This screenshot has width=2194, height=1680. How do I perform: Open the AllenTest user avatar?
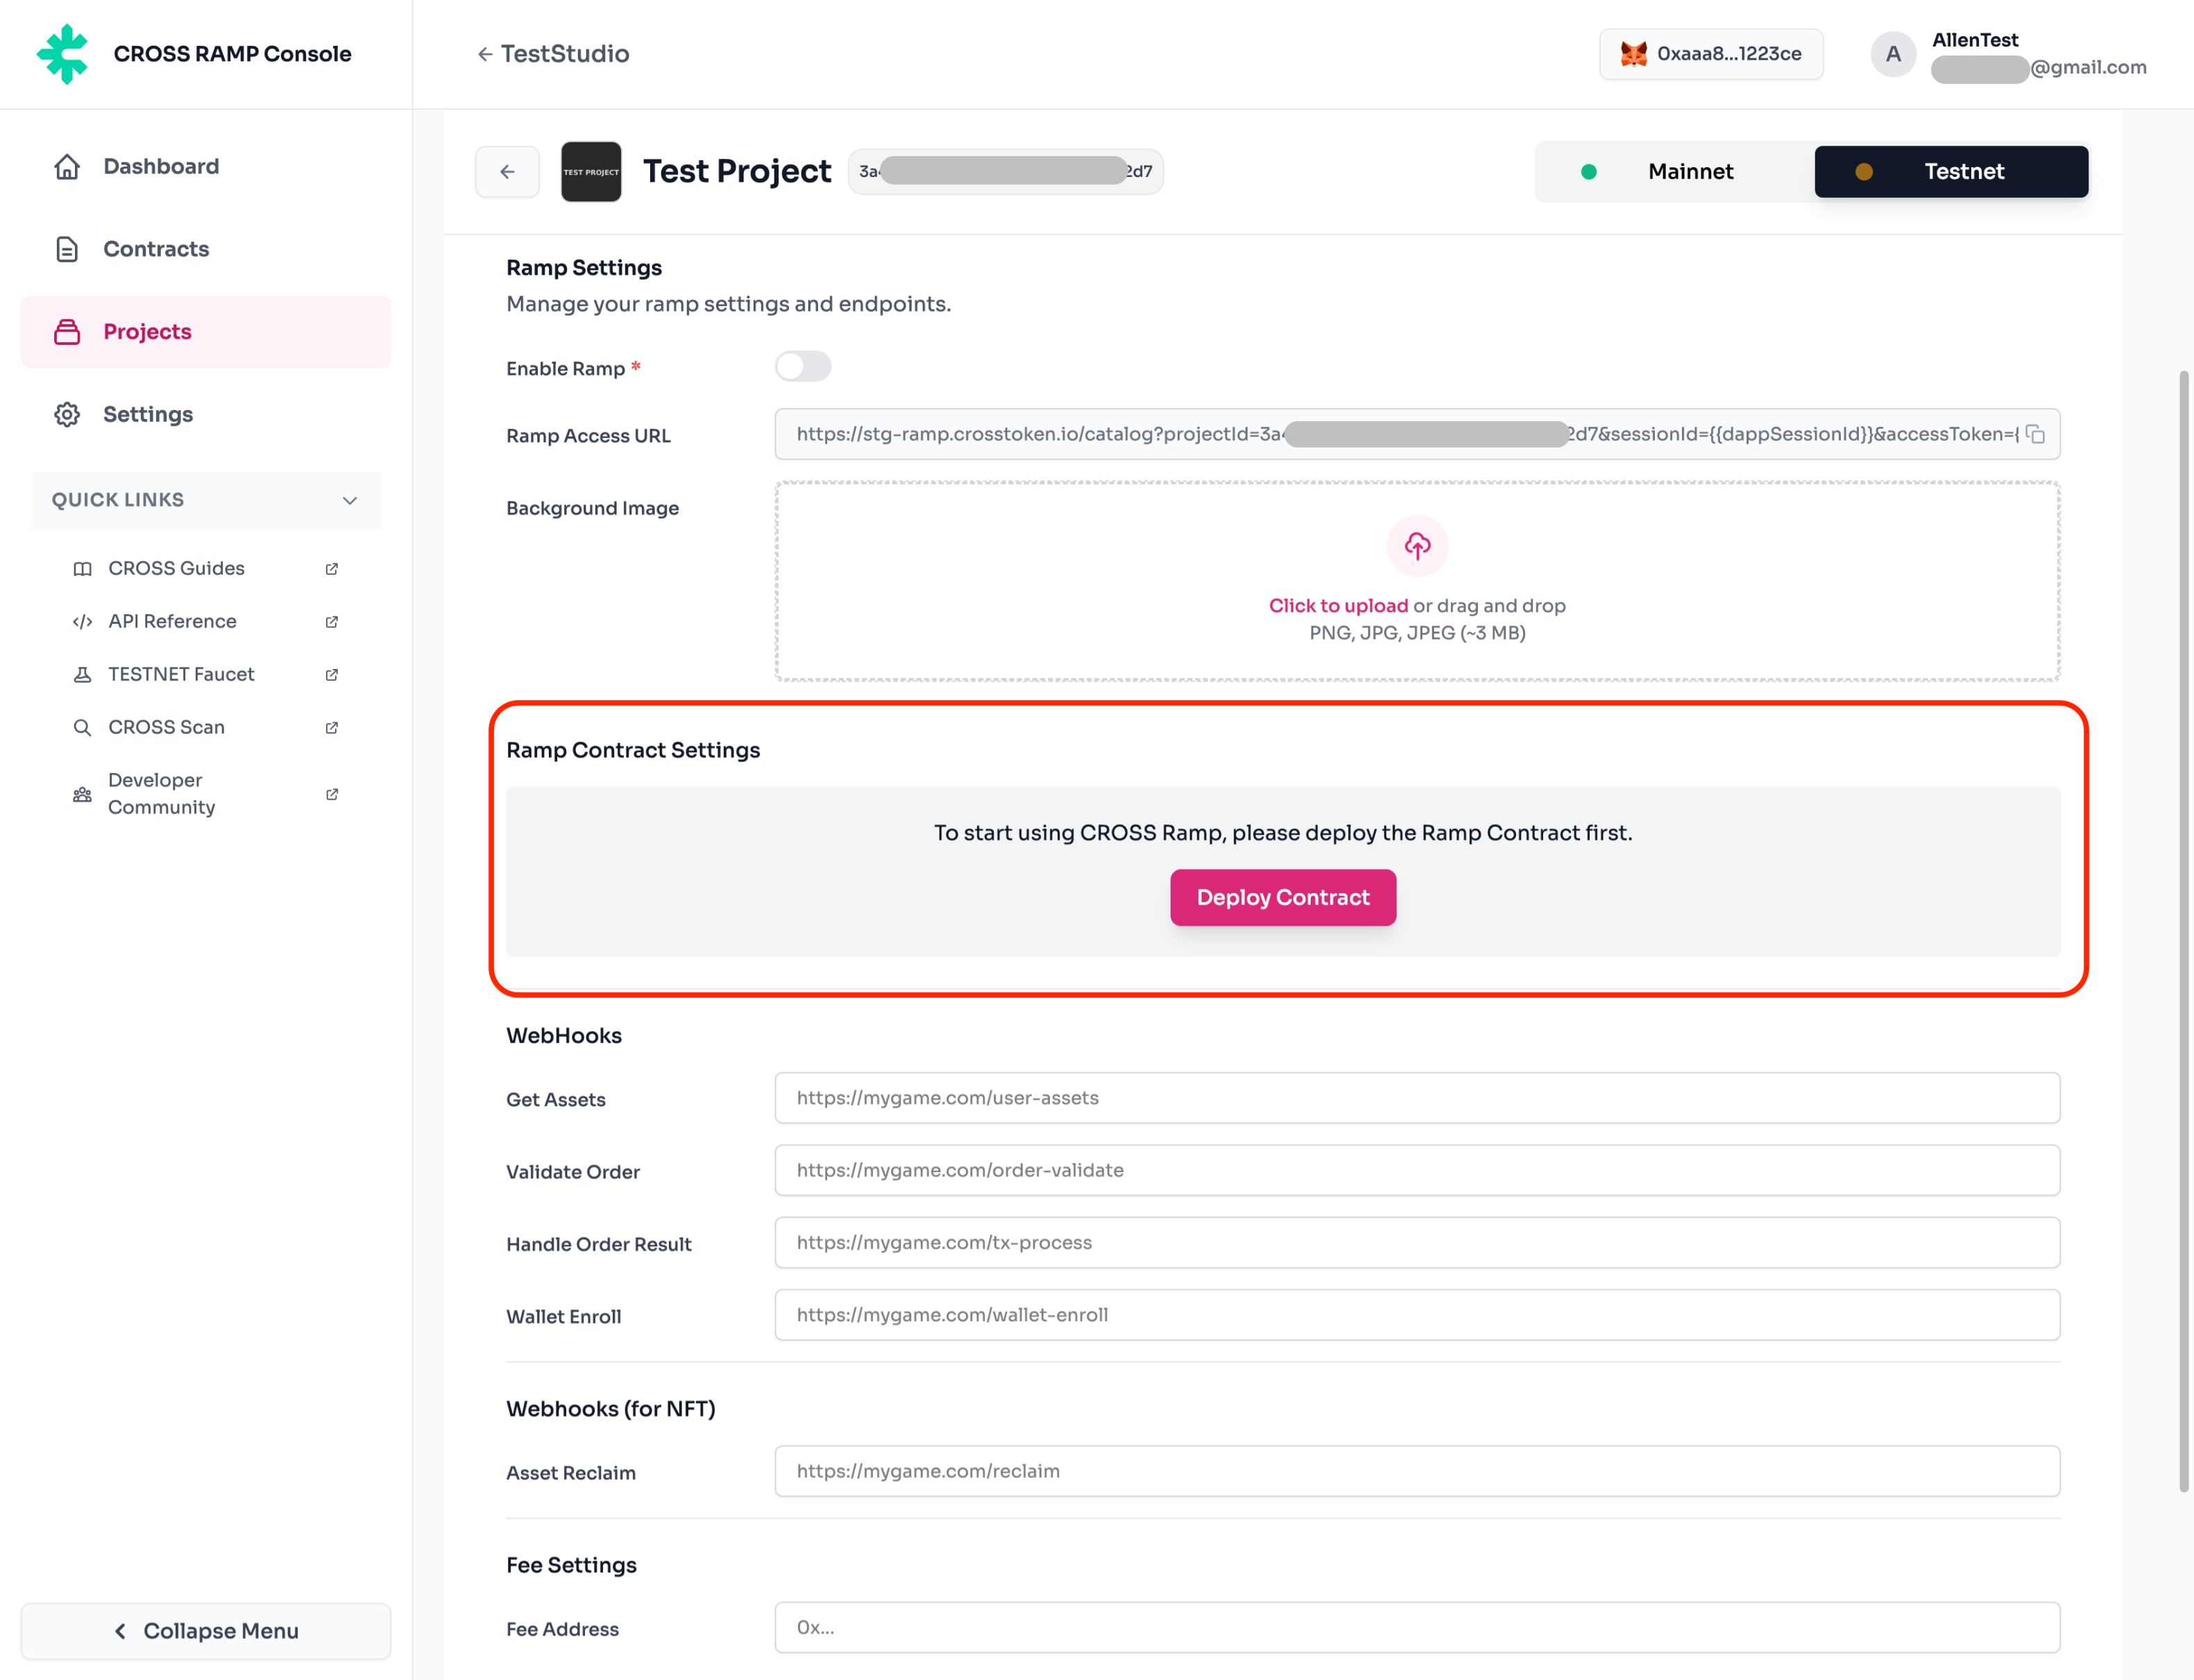pos(1893,54)
